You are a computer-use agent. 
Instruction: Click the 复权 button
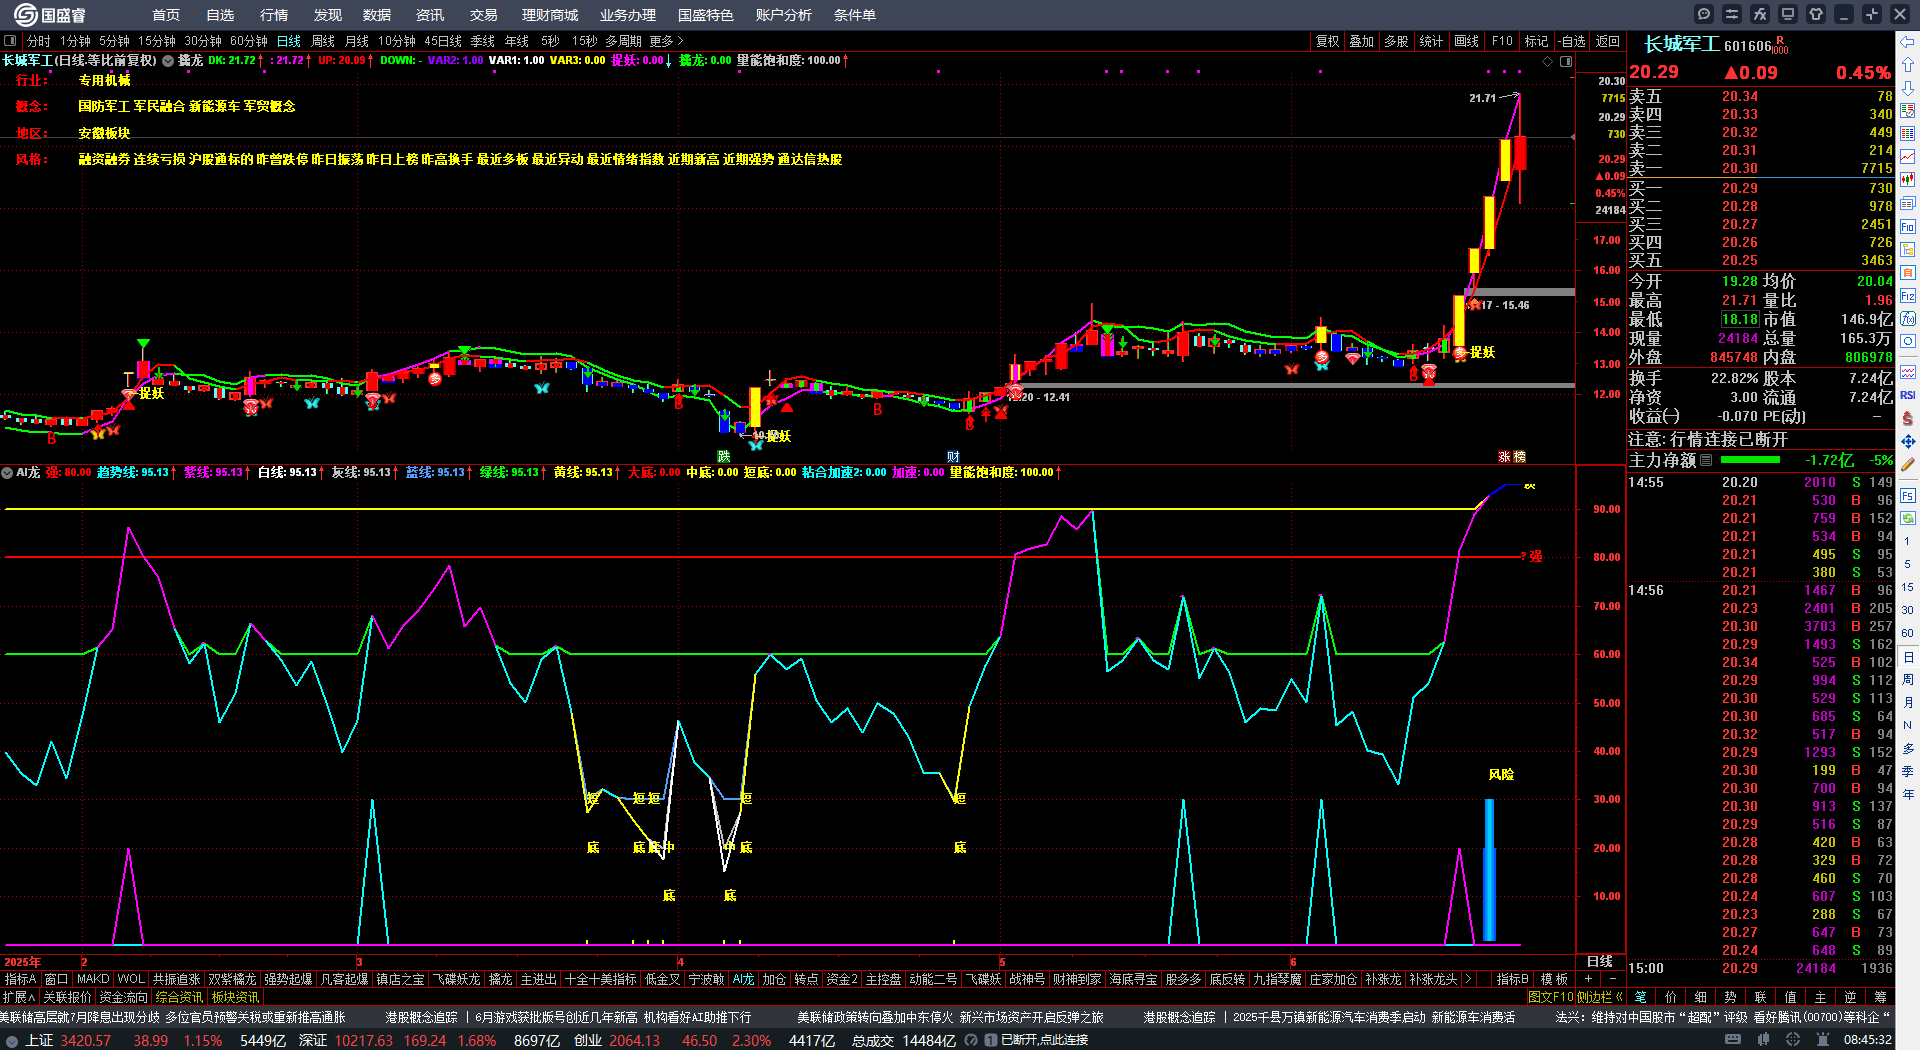pyautogui.click(x=1327, y=41)
